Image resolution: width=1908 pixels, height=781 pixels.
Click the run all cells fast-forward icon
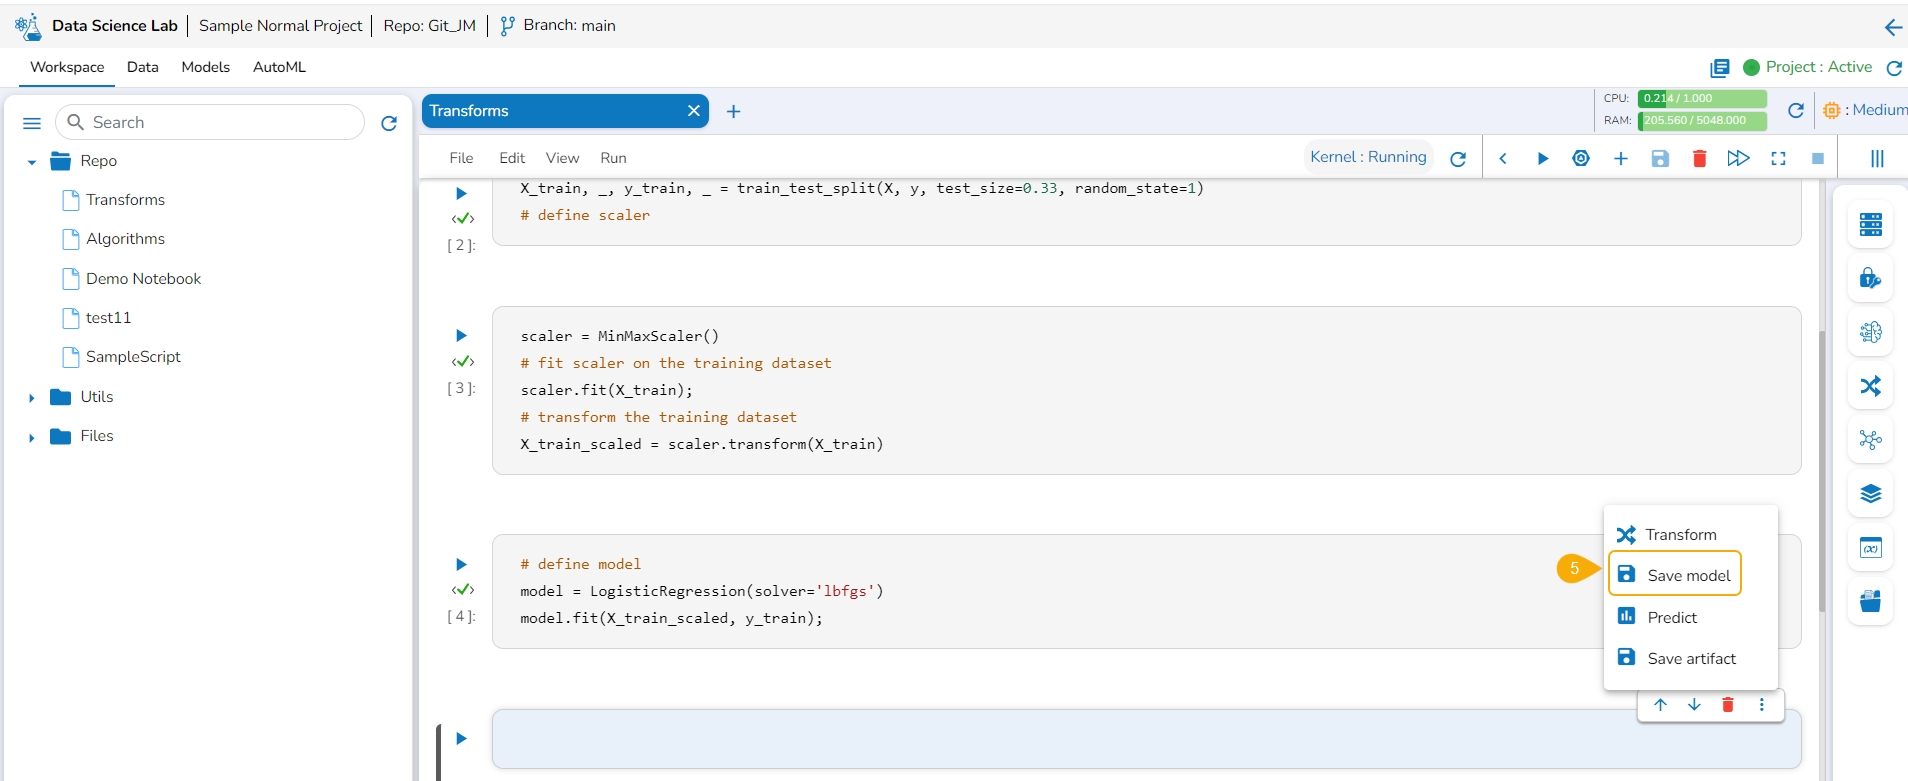tap(1738, 158)
